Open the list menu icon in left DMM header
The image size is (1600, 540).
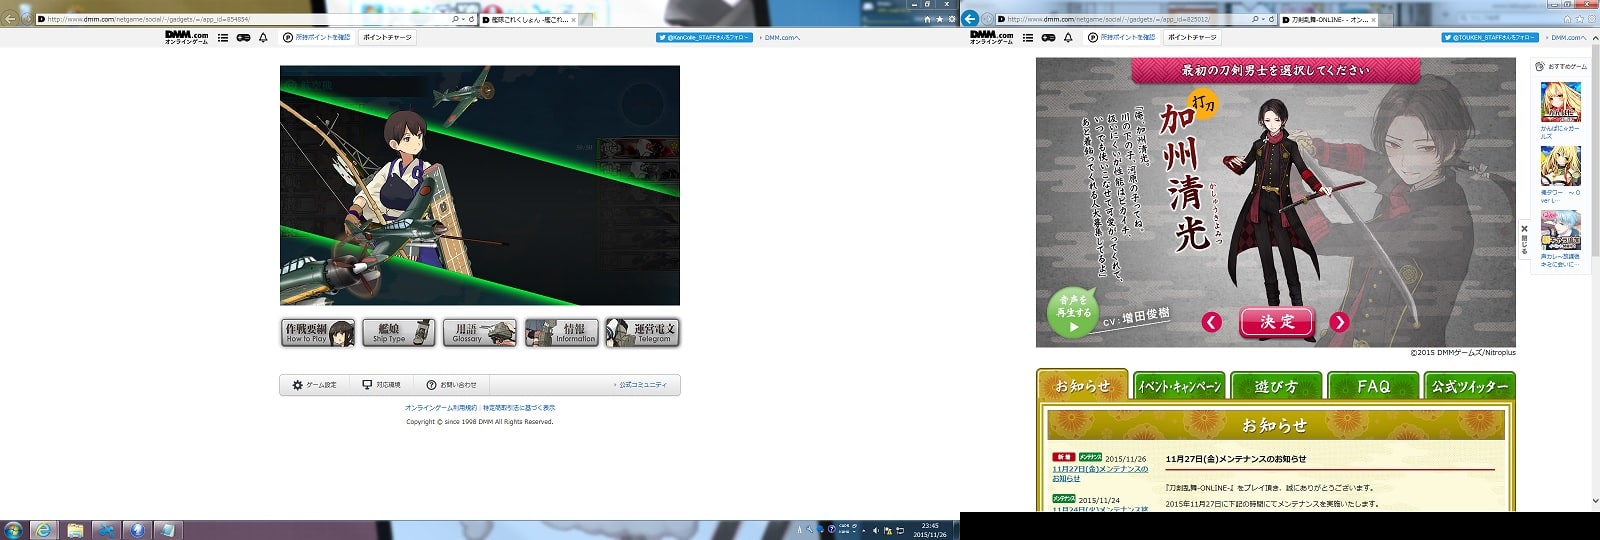223,38
